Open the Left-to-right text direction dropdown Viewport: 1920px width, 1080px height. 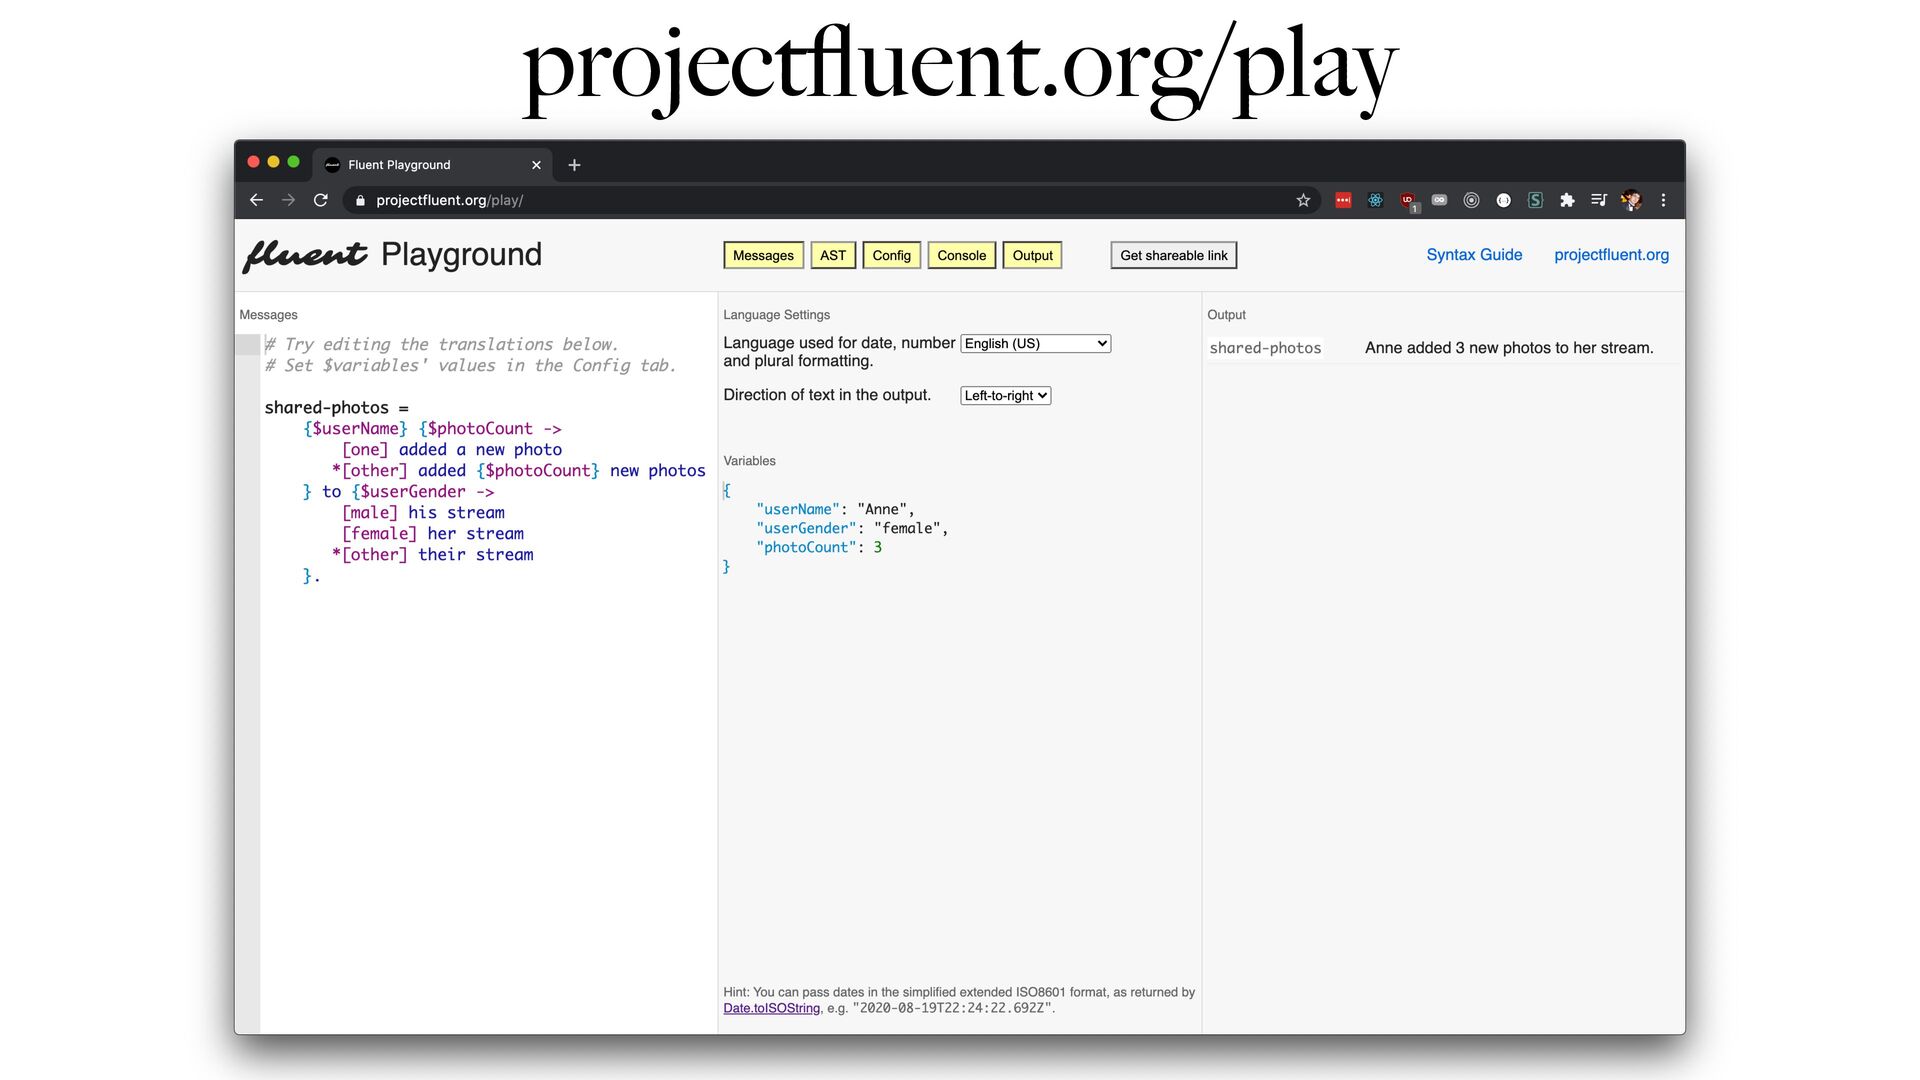point(1005,395)
